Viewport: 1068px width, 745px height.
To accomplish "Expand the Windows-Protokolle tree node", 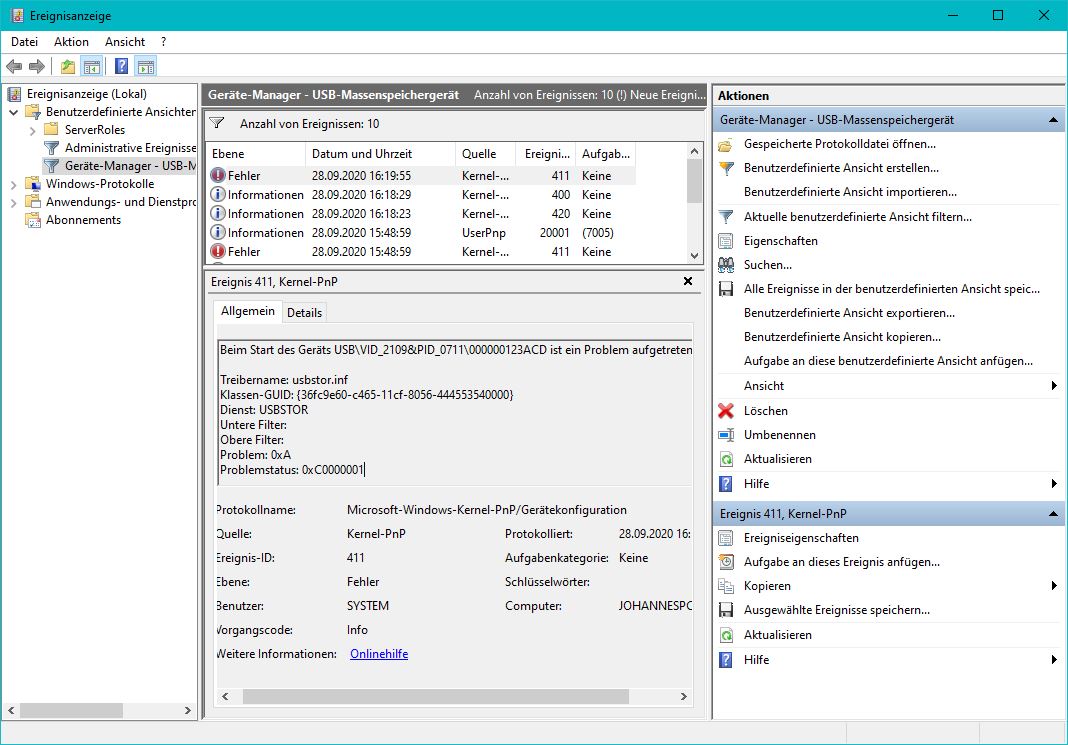I will click(14, 184).
